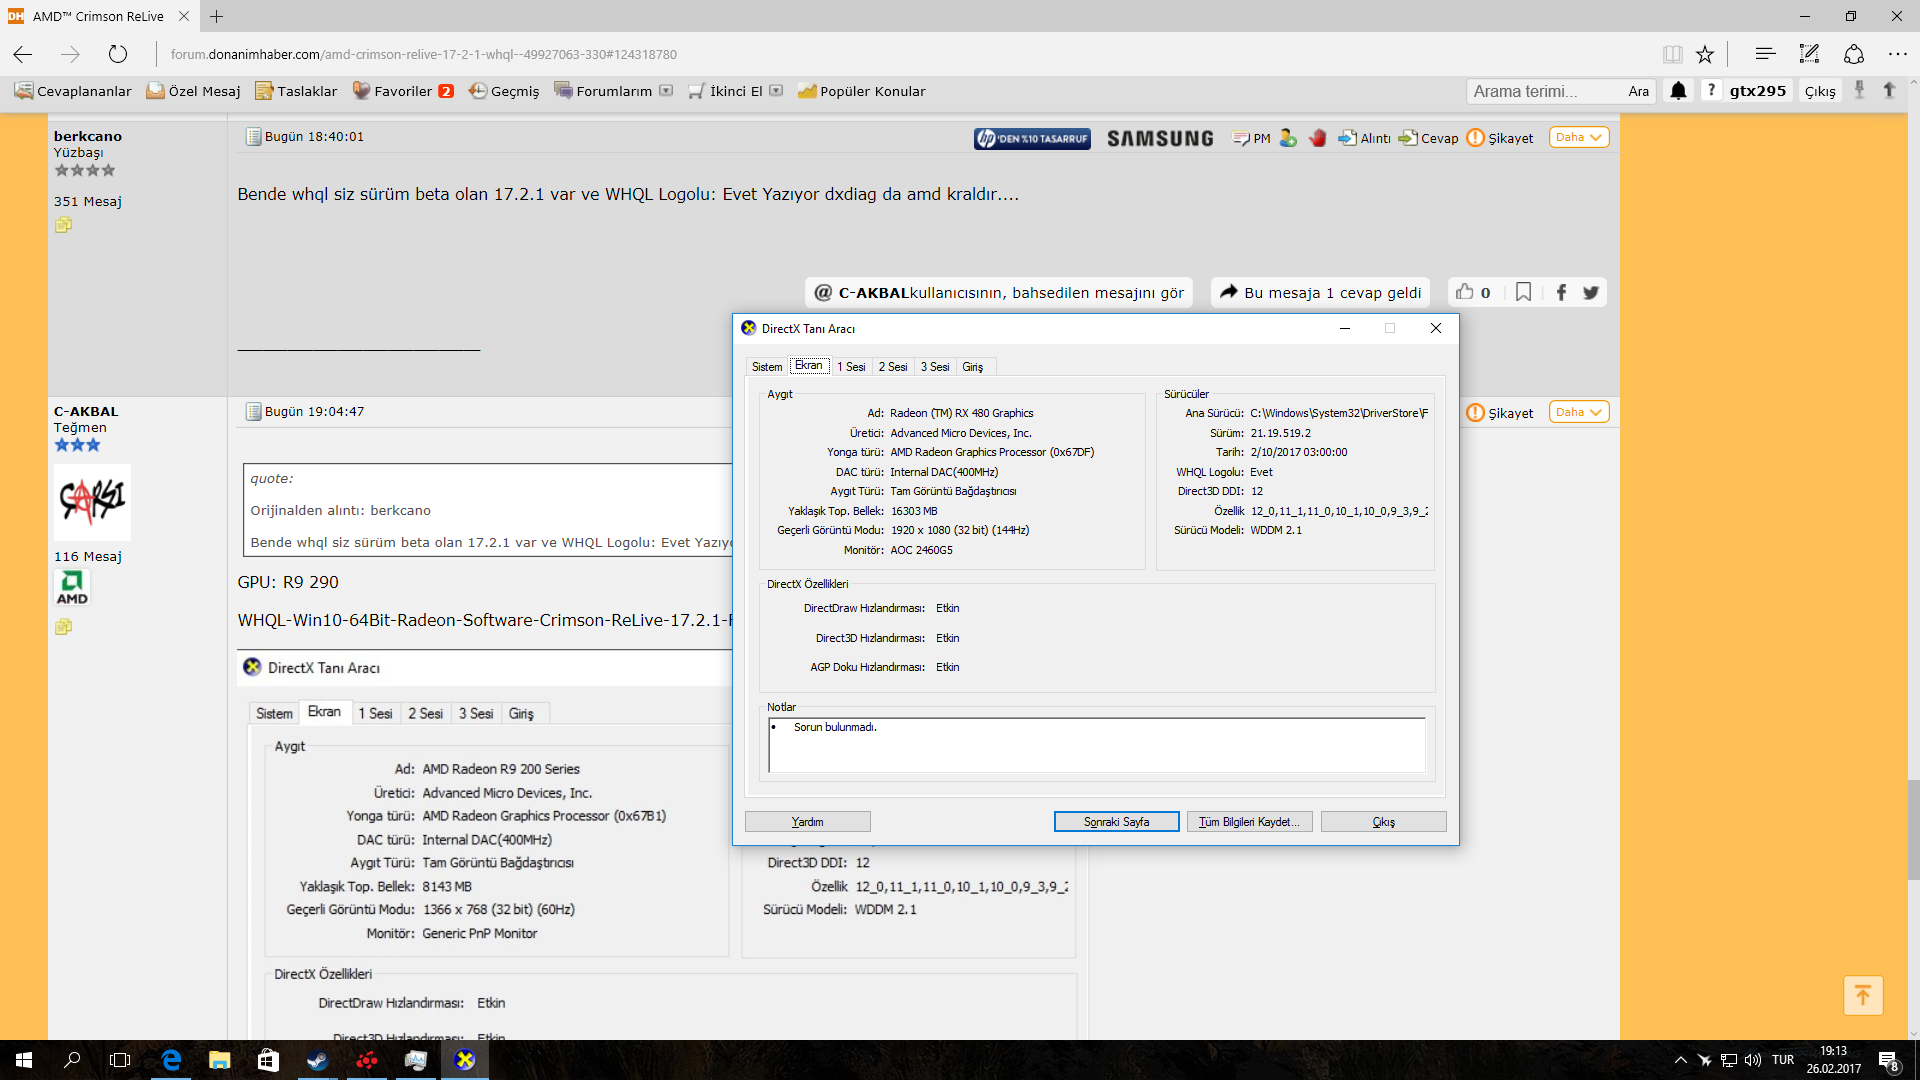Click the orange scroll-to-top button
1920x1080 pixels.
click(1862, 995)
